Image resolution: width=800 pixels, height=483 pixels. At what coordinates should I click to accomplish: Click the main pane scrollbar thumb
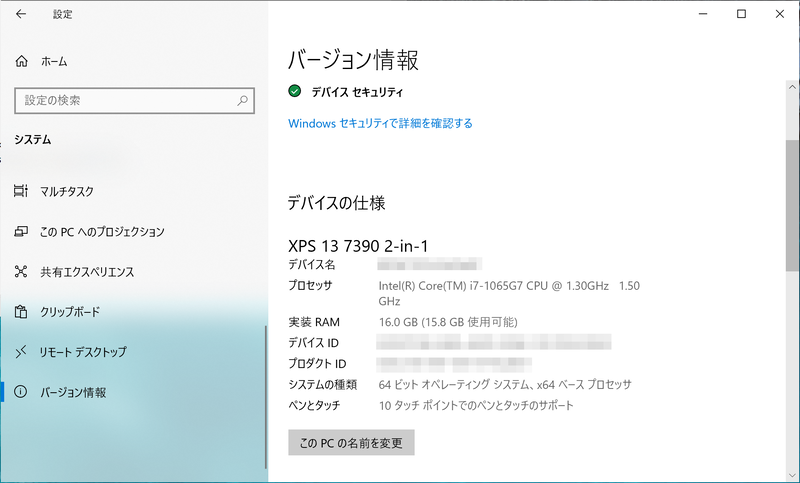pos(792,206)
